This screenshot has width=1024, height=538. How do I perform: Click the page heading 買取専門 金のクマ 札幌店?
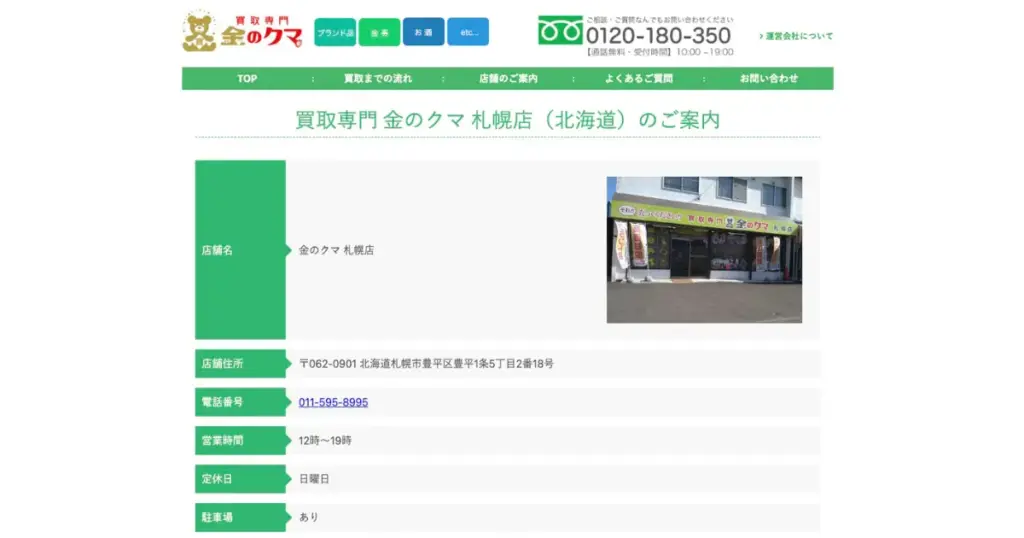(507, 120)
